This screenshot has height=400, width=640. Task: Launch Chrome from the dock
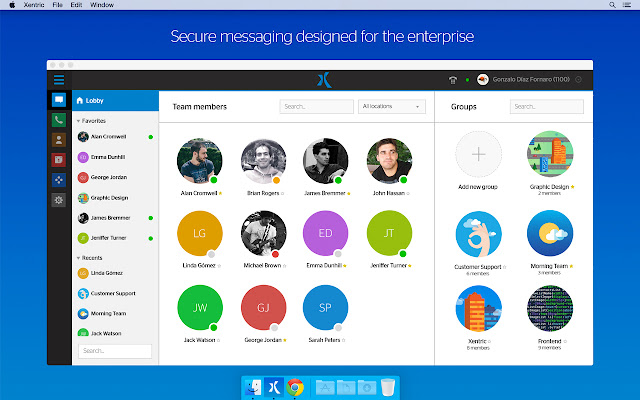[295, 387]
